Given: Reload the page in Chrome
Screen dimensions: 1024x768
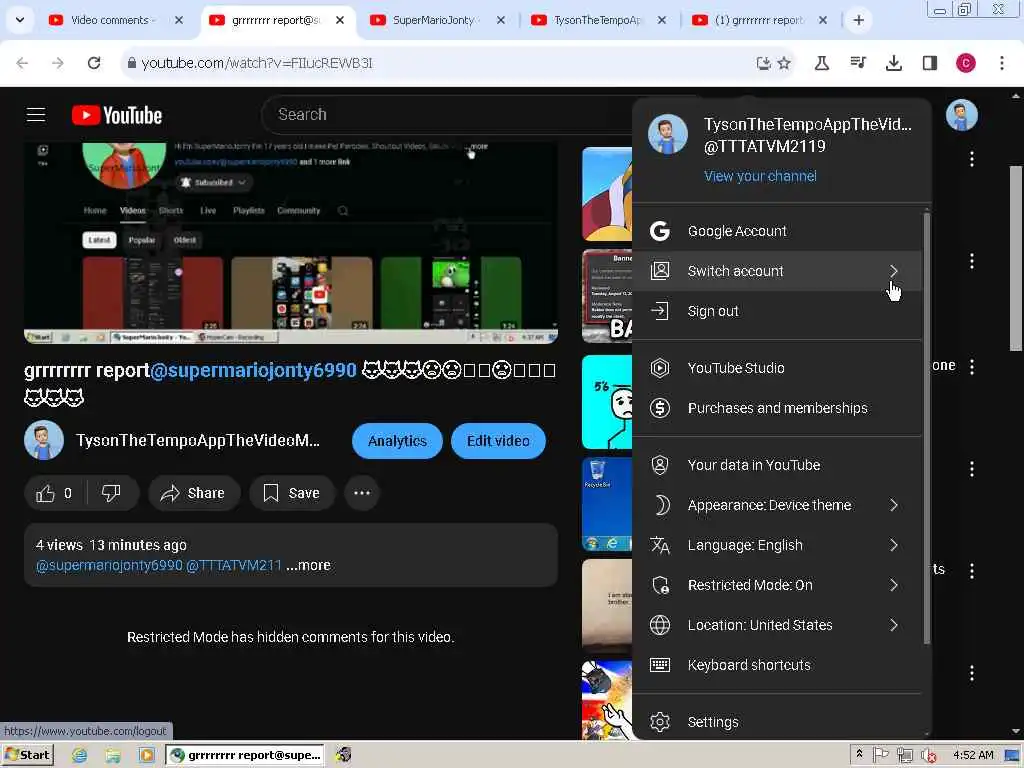Looking at the screenshot, I should point(94,63).
